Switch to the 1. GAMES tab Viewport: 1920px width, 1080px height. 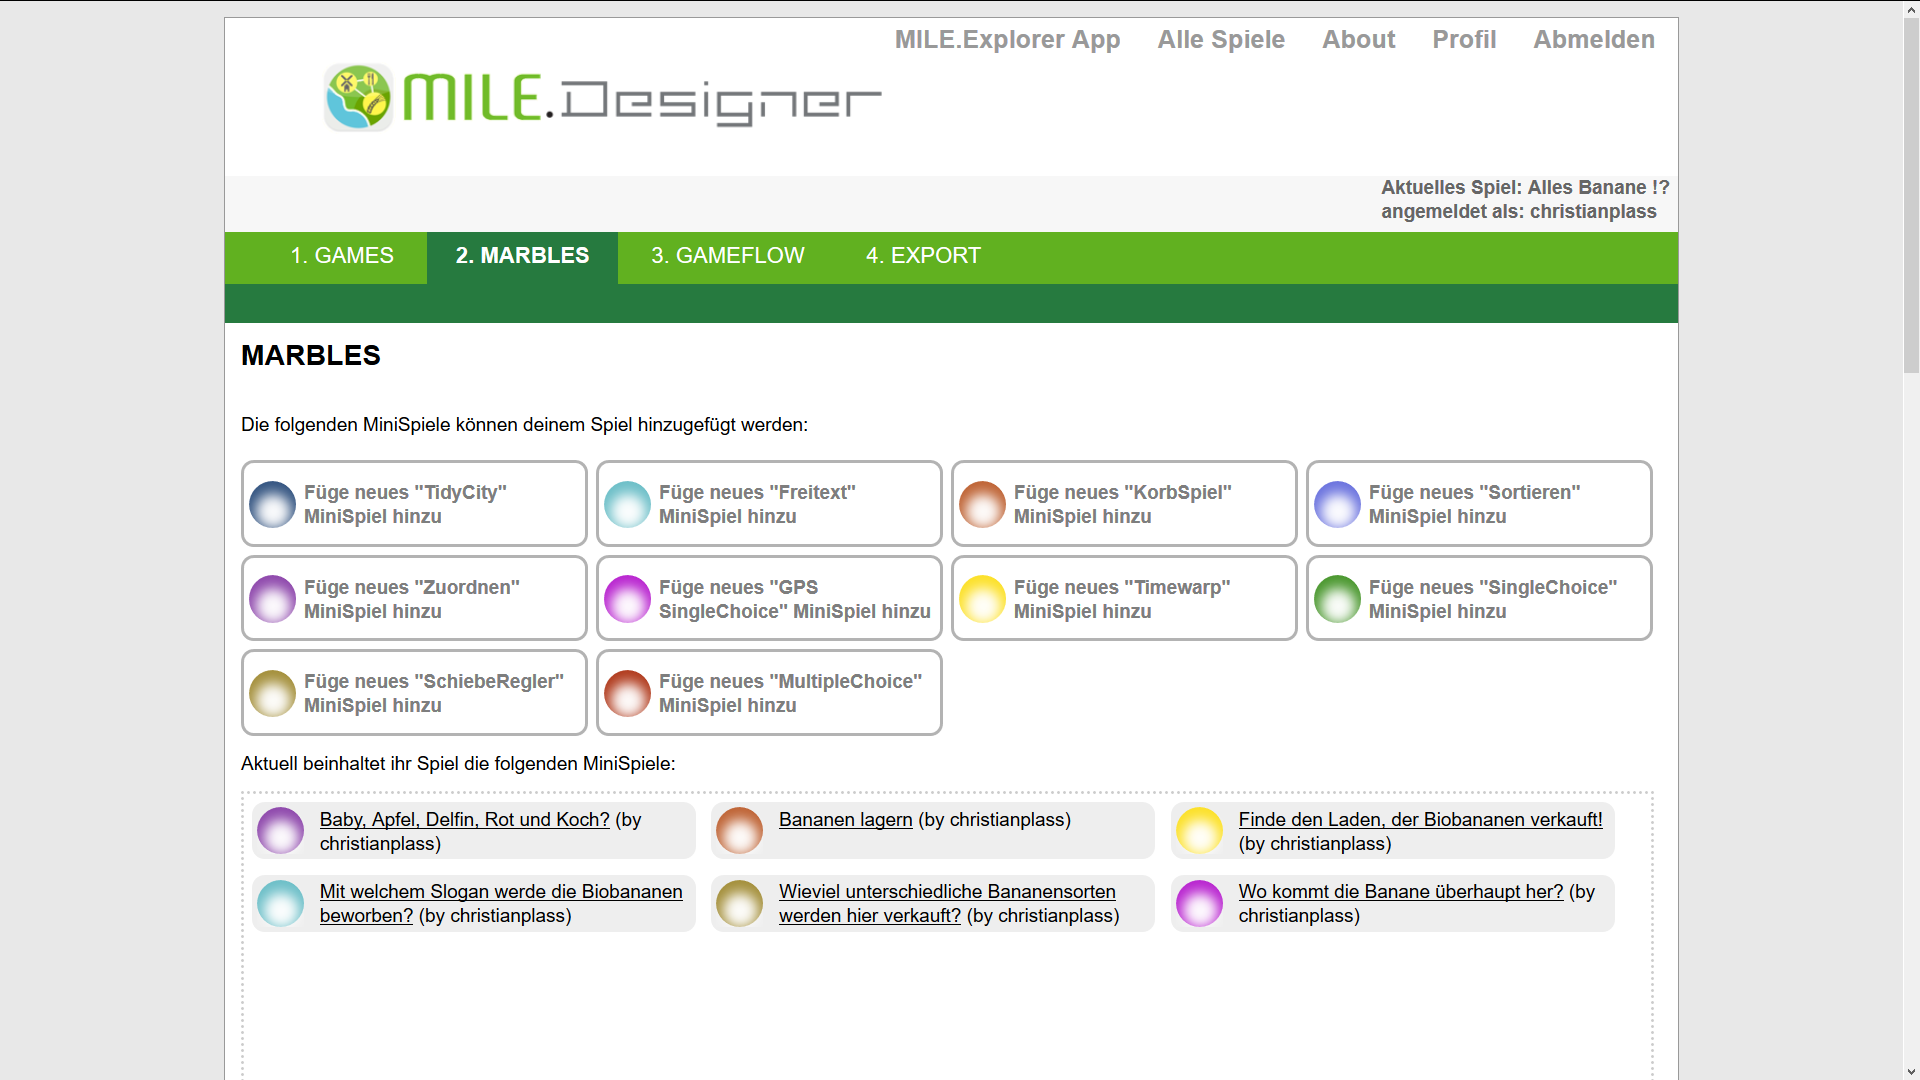pyautogui.click(x=341, y=256)
